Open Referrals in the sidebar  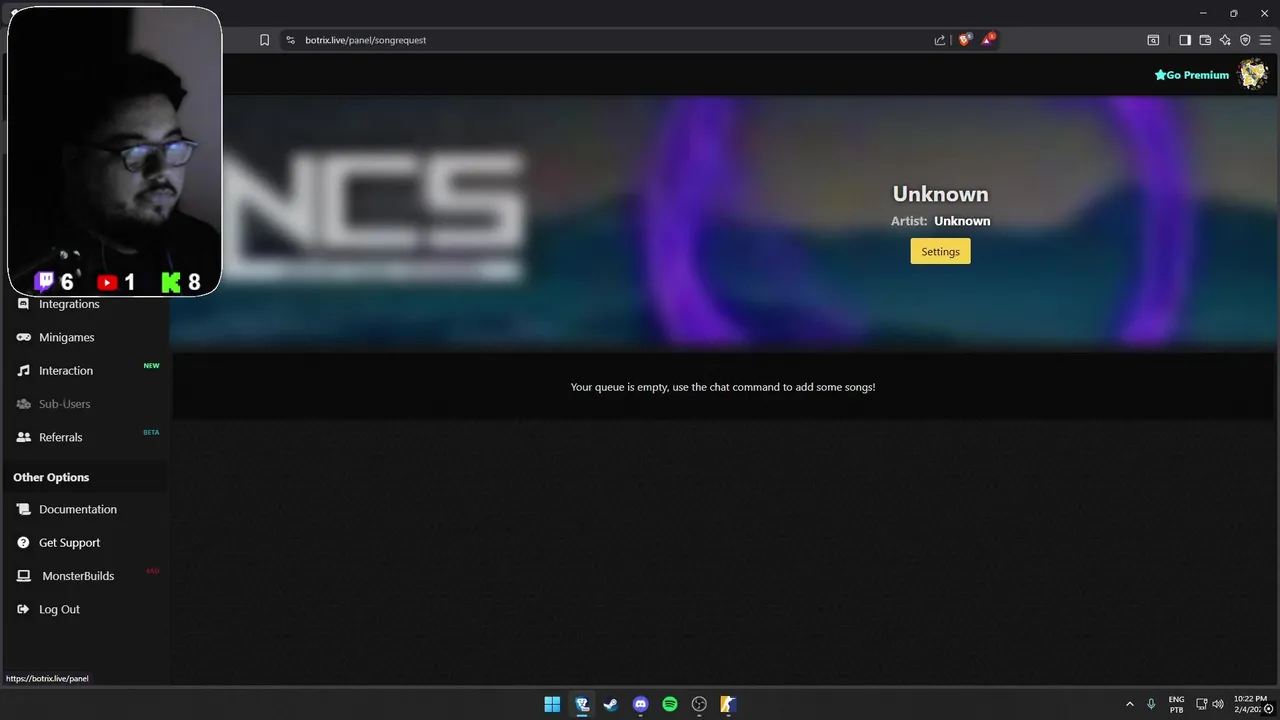[61, 437]
